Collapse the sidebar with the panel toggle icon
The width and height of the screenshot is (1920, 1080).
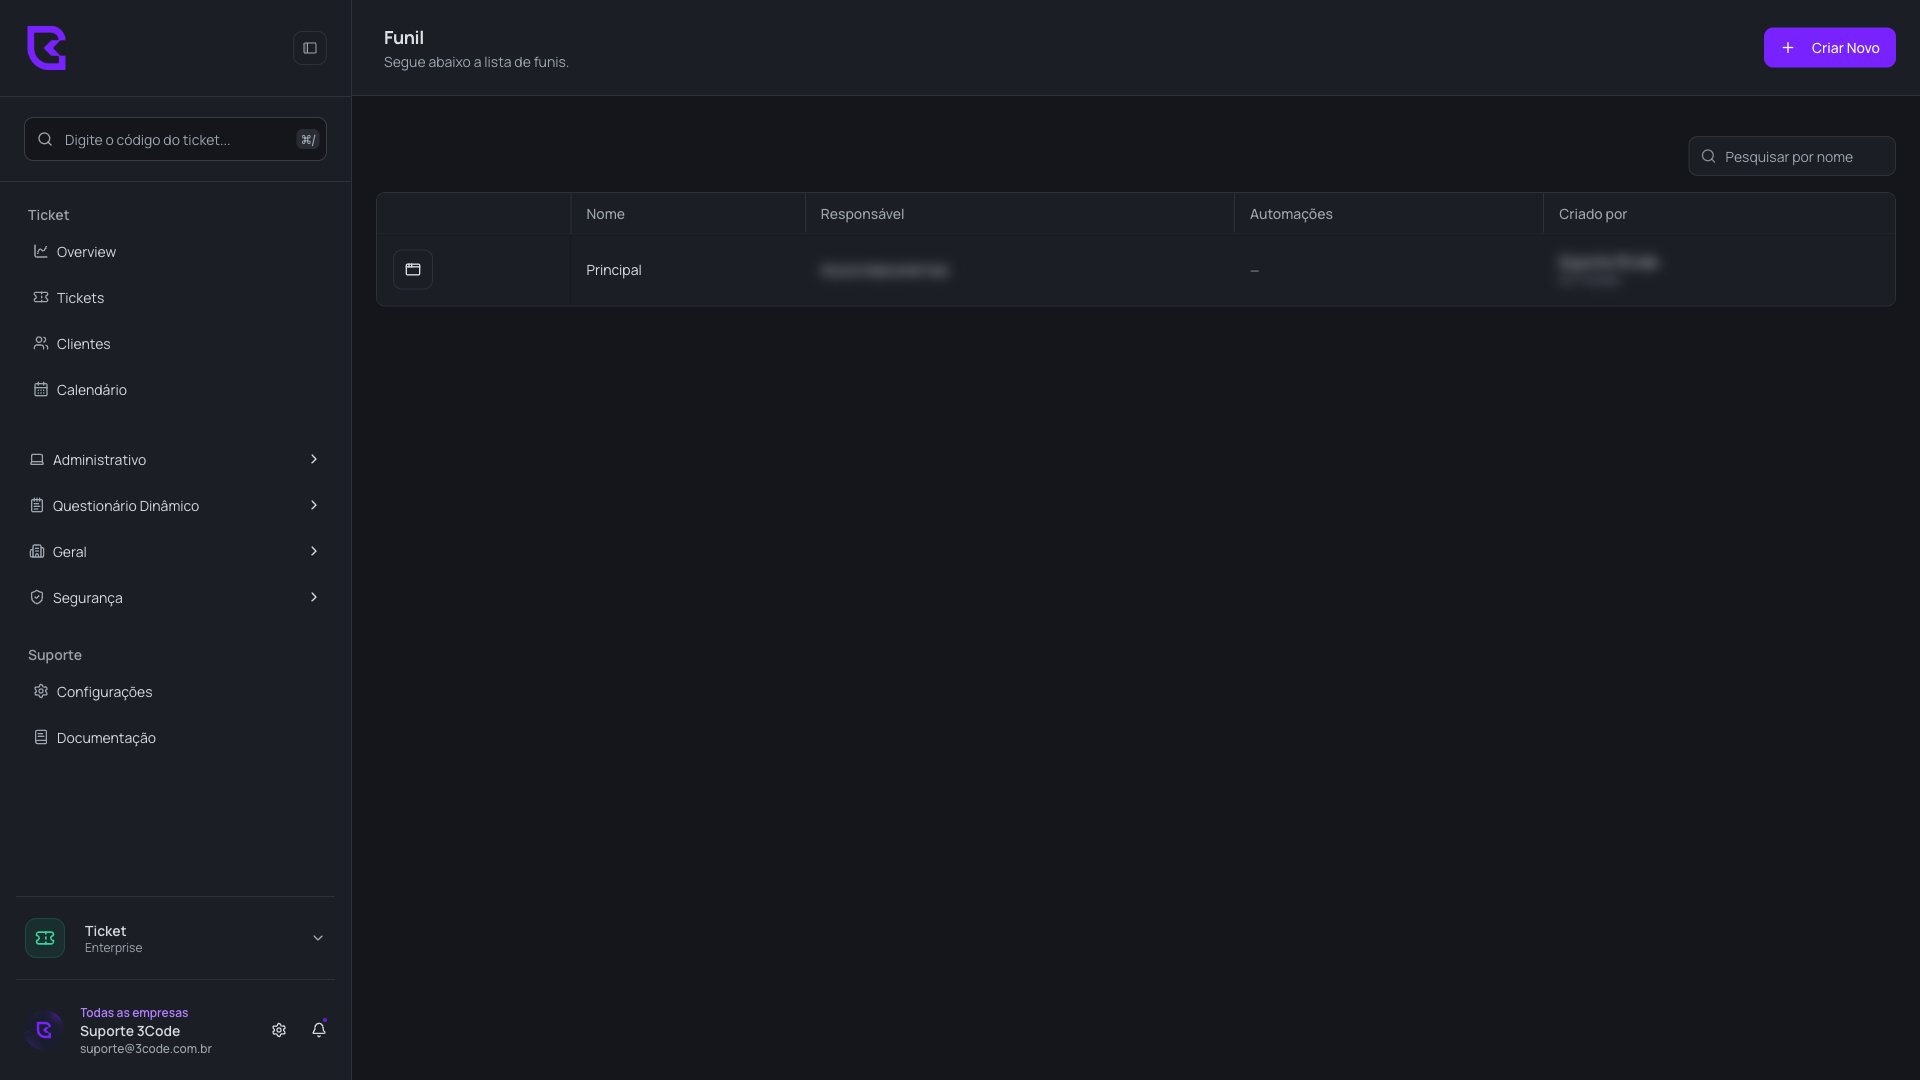pos(310,48)
